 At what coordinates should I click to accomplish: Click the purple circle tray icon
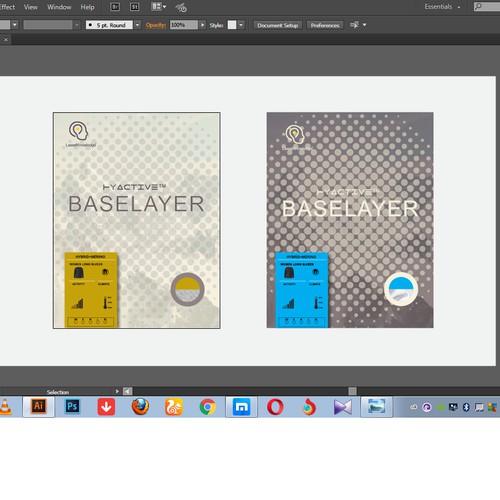[x=427, y=407]
